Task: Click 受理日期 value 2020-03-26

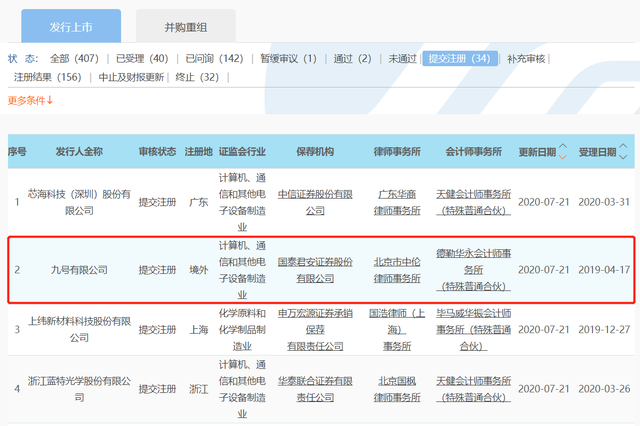Action: click(604, 389)
